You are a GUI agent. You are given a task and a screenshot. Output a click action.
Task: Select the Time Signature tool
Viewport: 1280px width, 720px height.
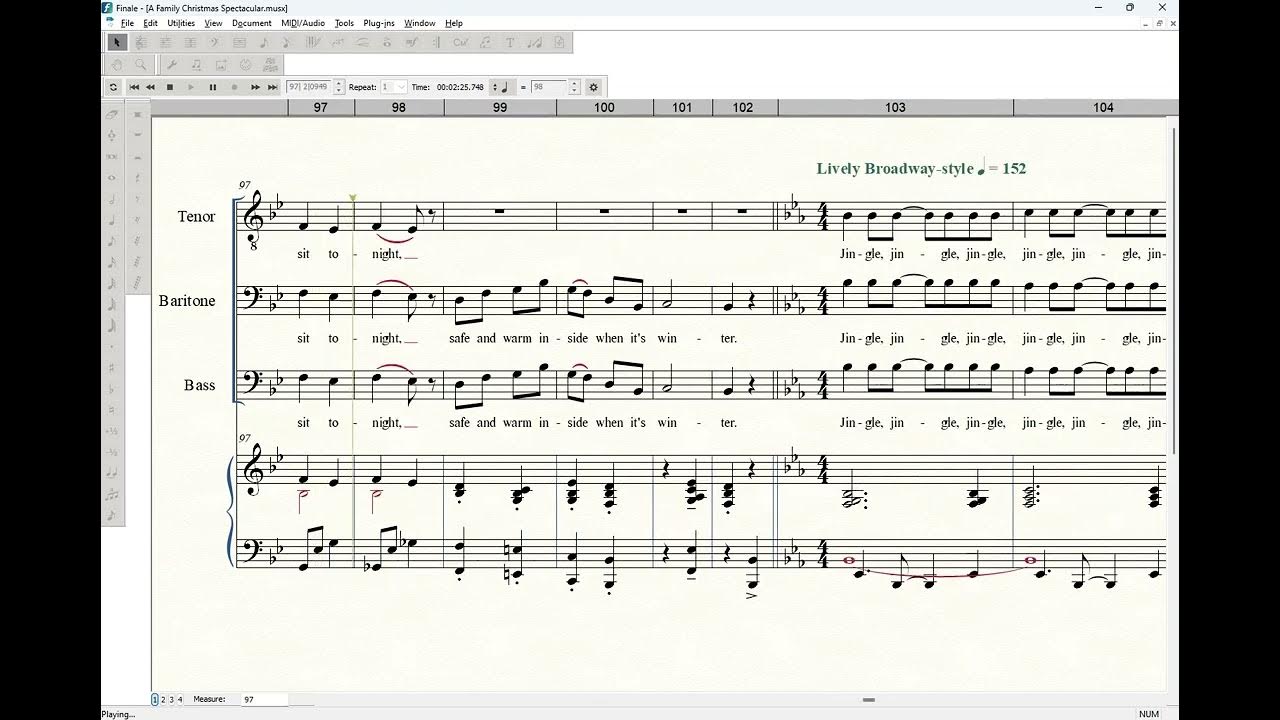point(190,43)
